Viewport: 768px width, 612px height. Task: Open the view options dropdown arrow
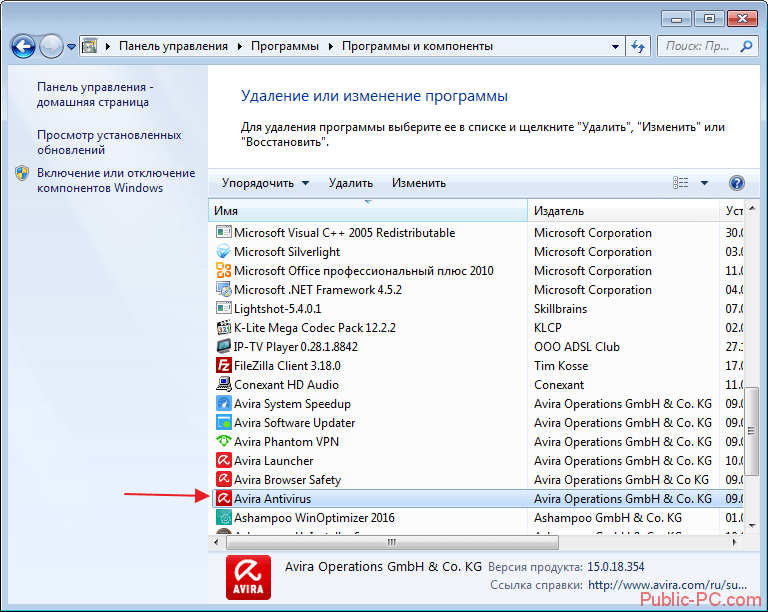pos(704,183)
